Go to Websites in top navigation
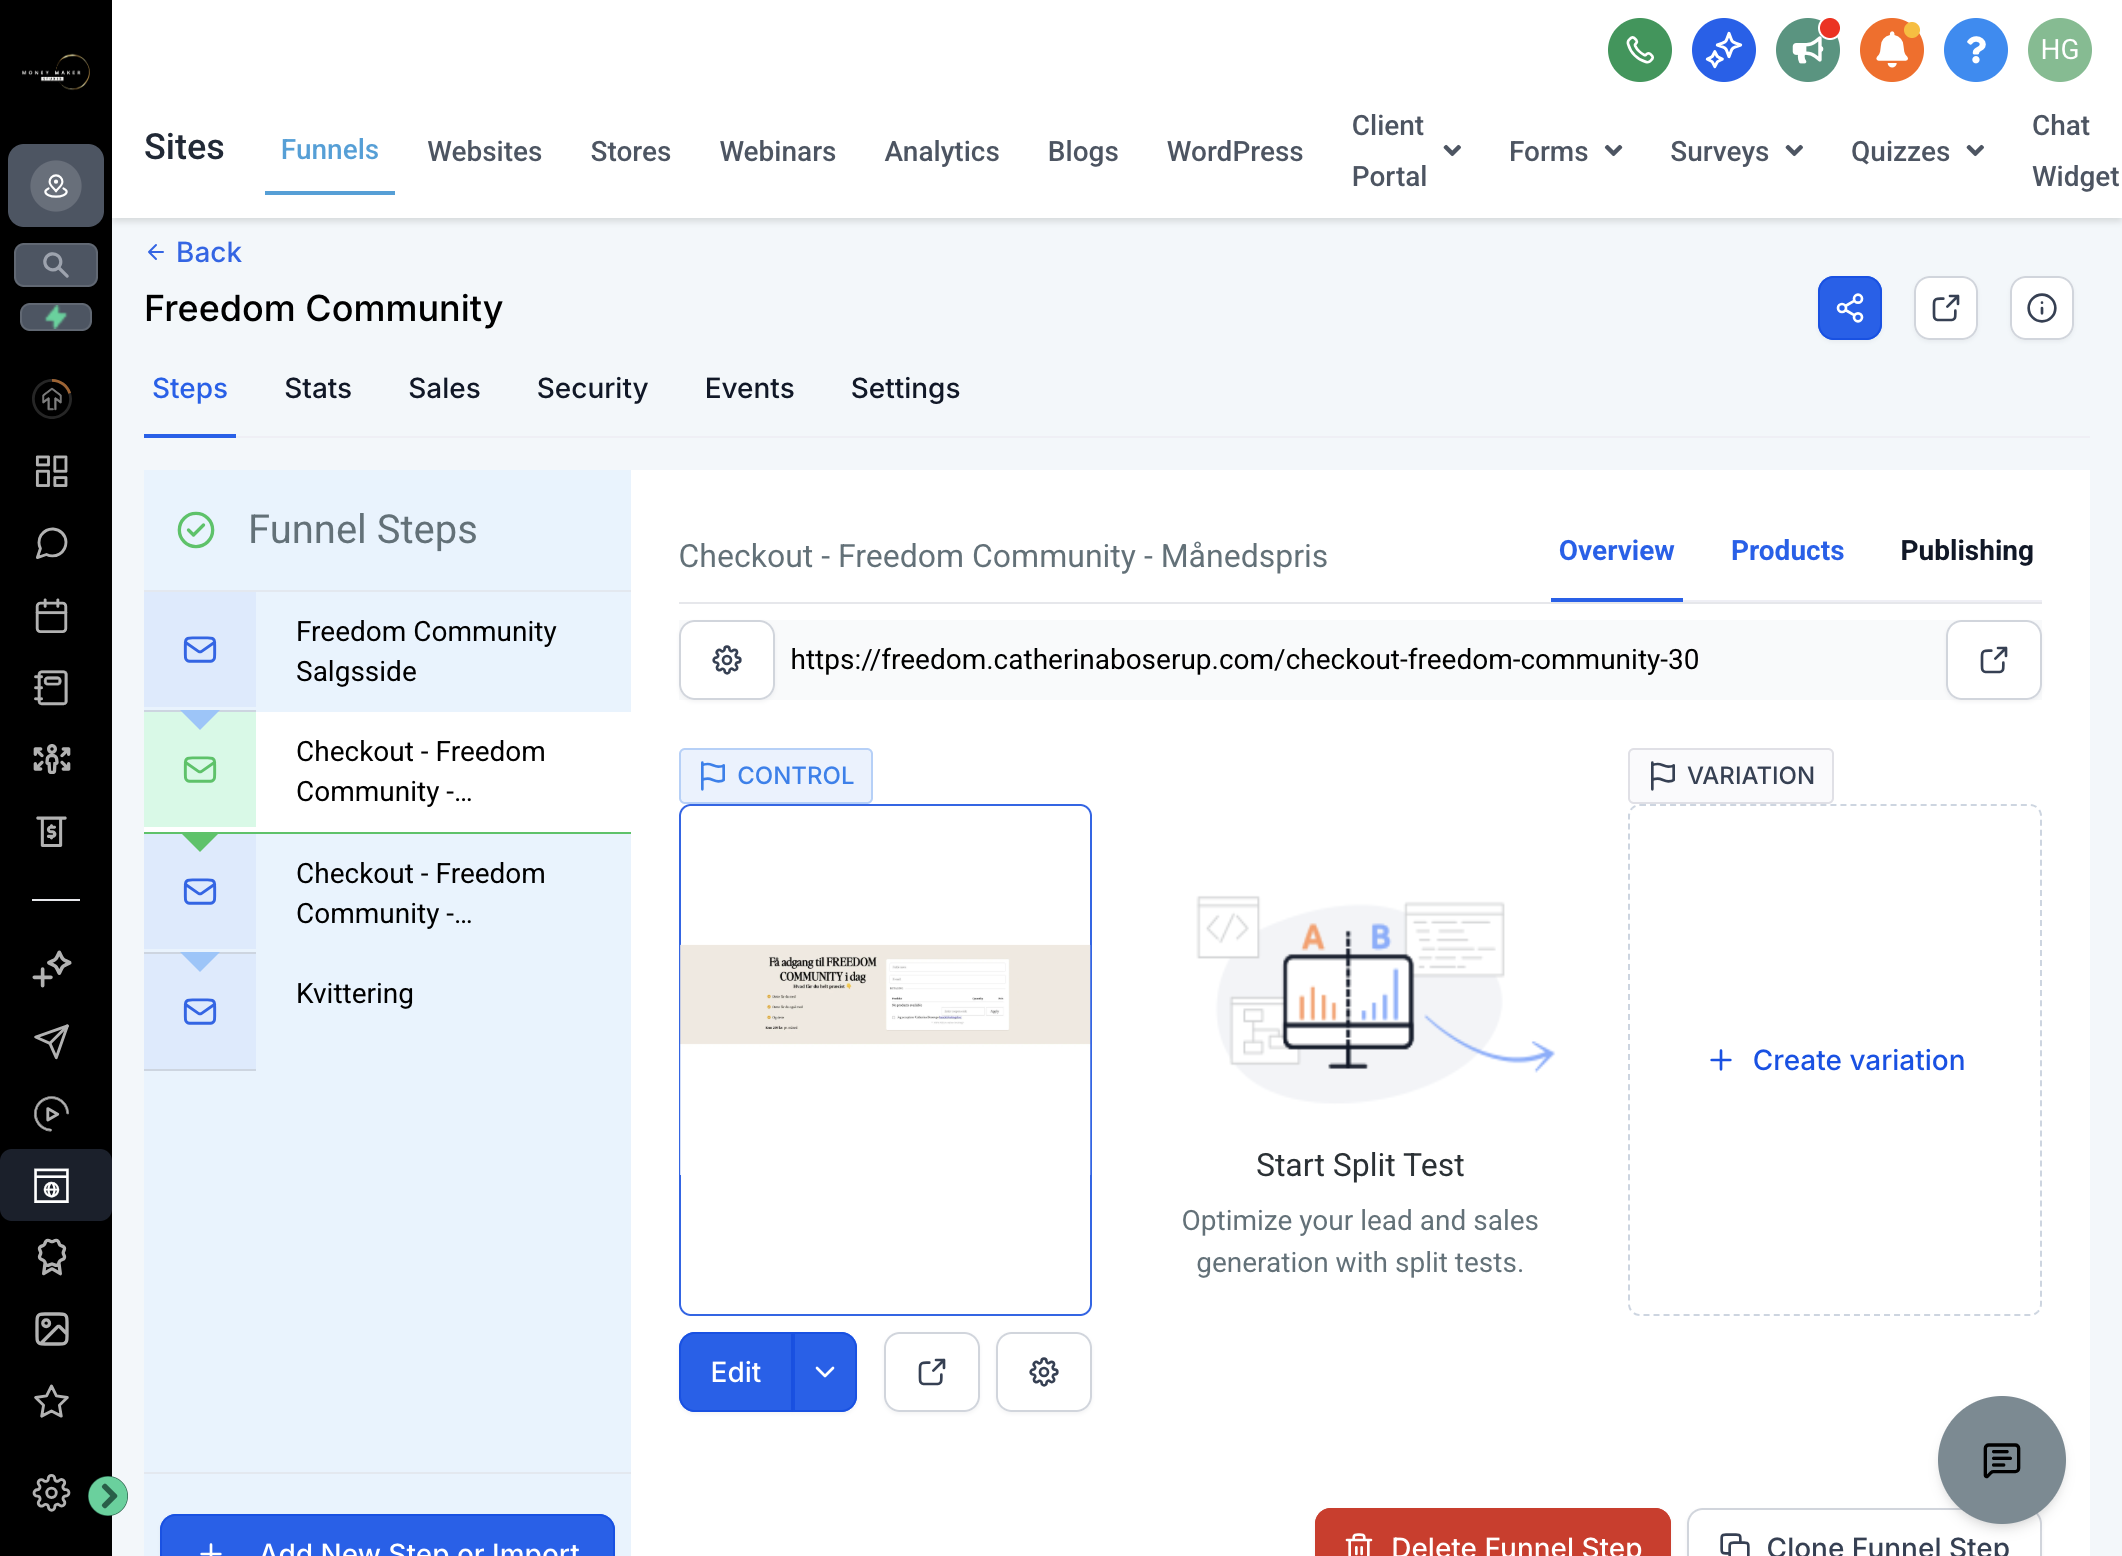This screenshot has width=2122, height=1556. point(485,151)
